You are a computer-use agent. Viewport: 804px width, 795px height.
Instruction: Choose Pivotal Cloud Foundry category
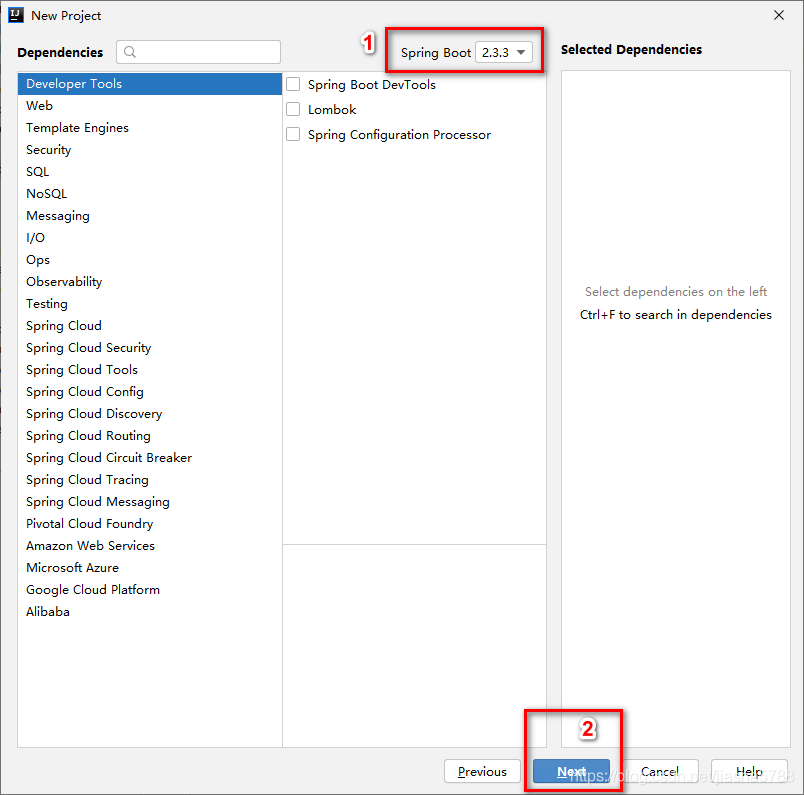(x=150, y=524)
